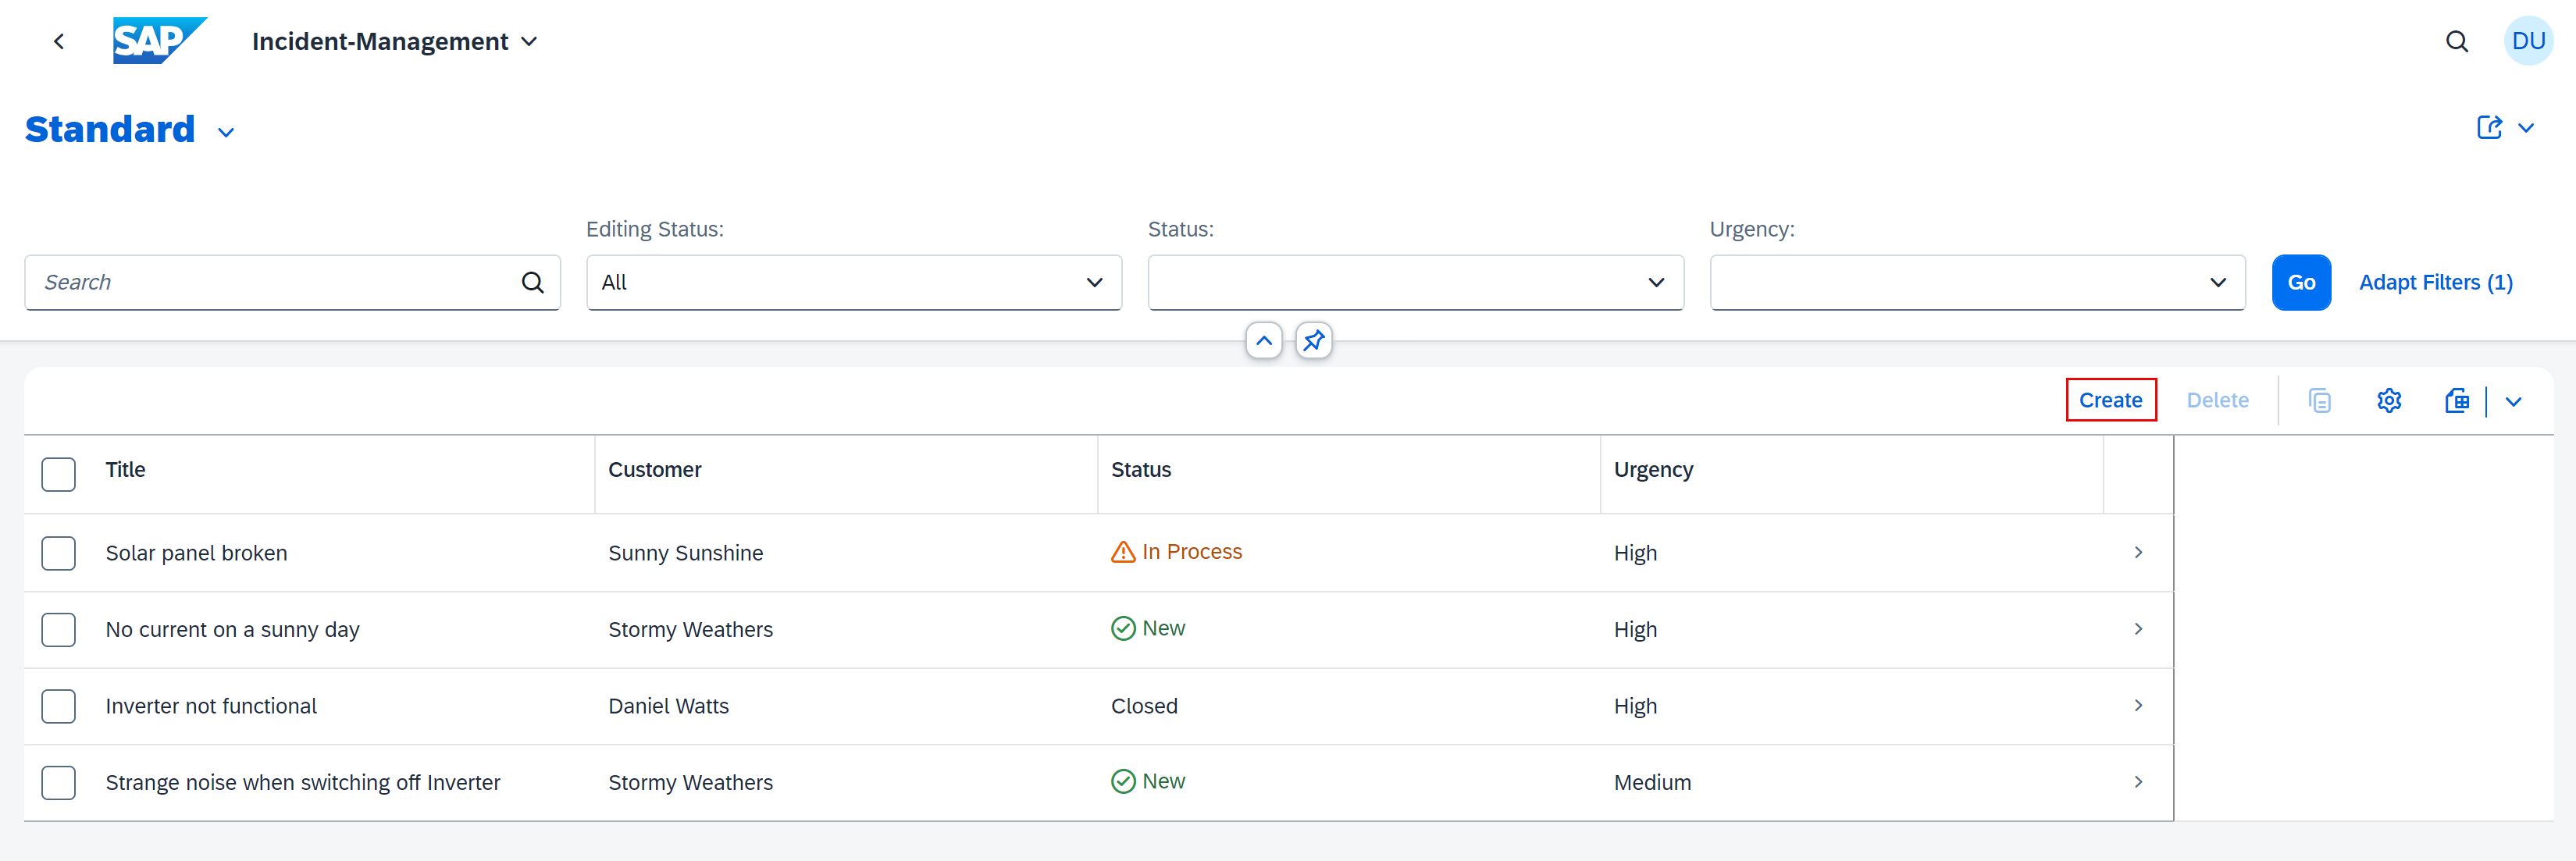The image size is (2576, 861).
Task: Export table to spreadsheet icon
Action: [x=2456, y=401]
